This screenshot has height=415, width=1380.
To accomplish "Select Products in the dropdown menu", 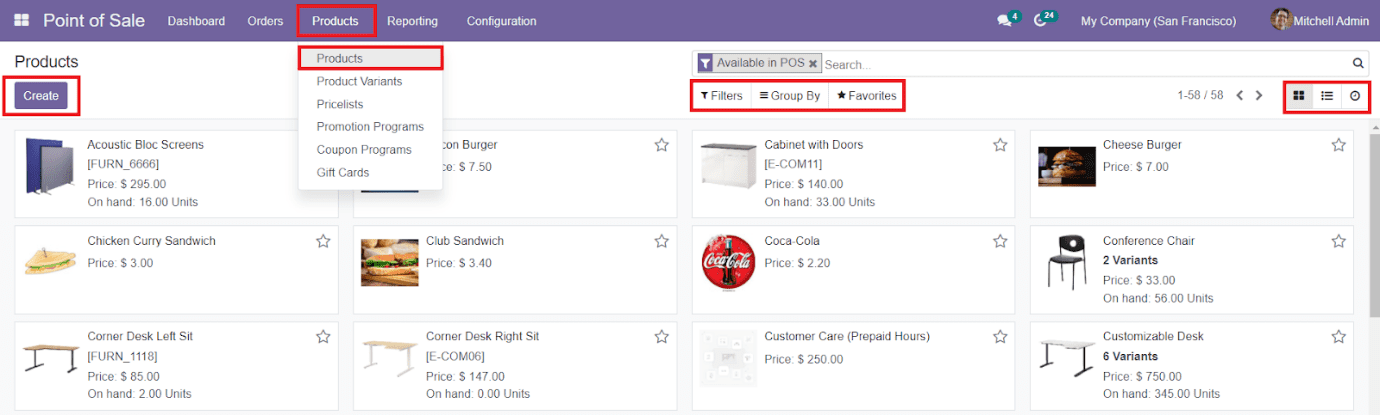I will (x=371, y=59).
